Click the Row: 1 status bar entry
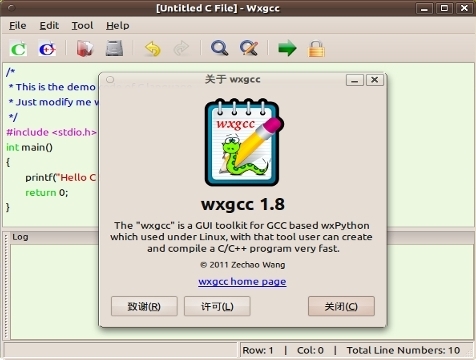 (258, 350)
